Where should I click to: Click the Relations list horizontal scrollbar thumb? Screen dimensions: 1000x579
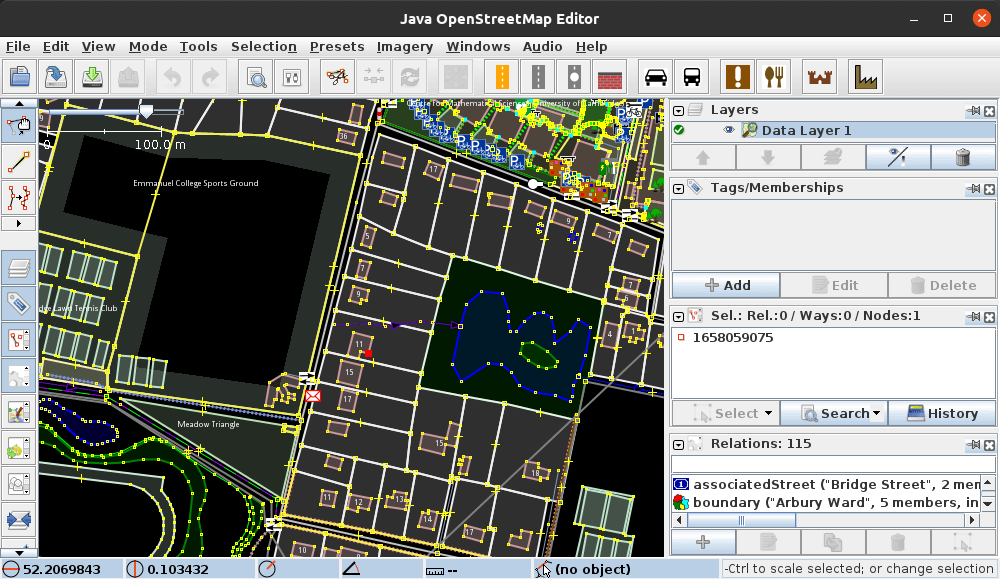740,520
